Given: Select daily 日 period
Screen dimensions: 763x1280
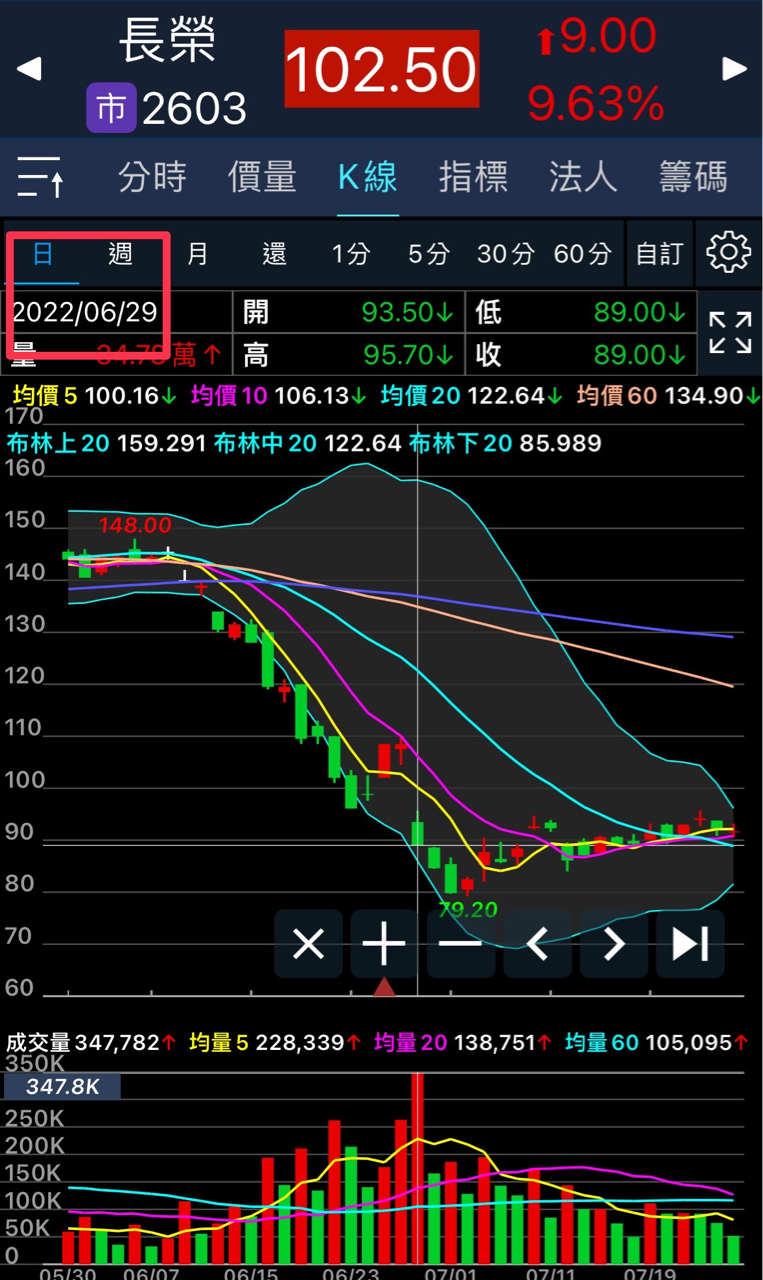Looking at the screenshot, I should pos(42,254).
